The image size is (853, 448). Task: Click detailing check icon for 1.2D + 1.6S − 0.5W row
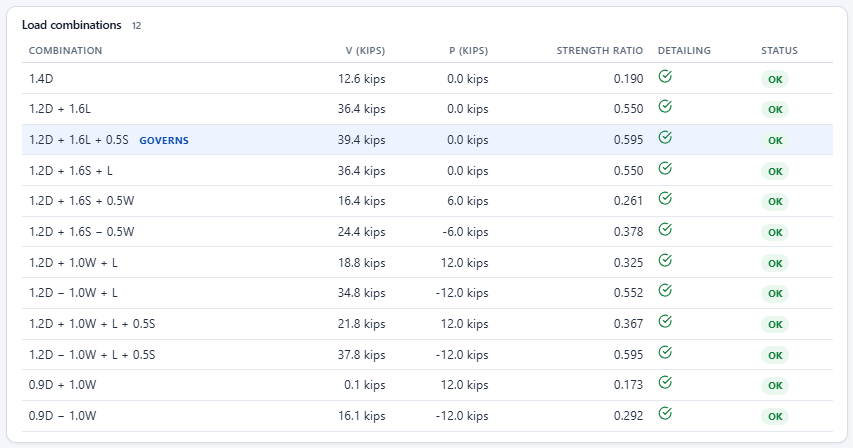[665, 229]
